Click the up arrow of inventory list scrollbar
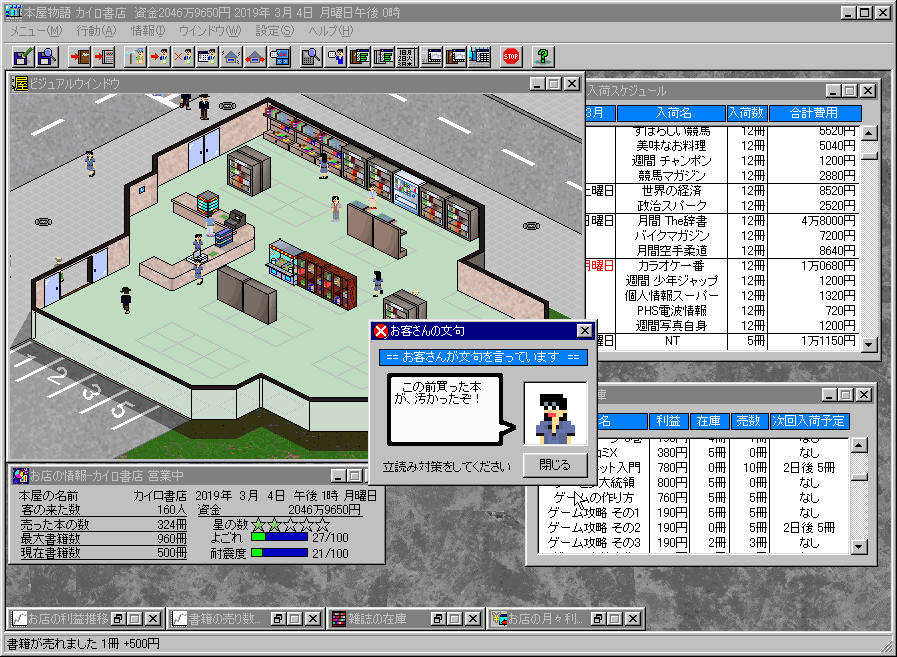The height and width of the screenshot is (657, 897). (859, 445)
